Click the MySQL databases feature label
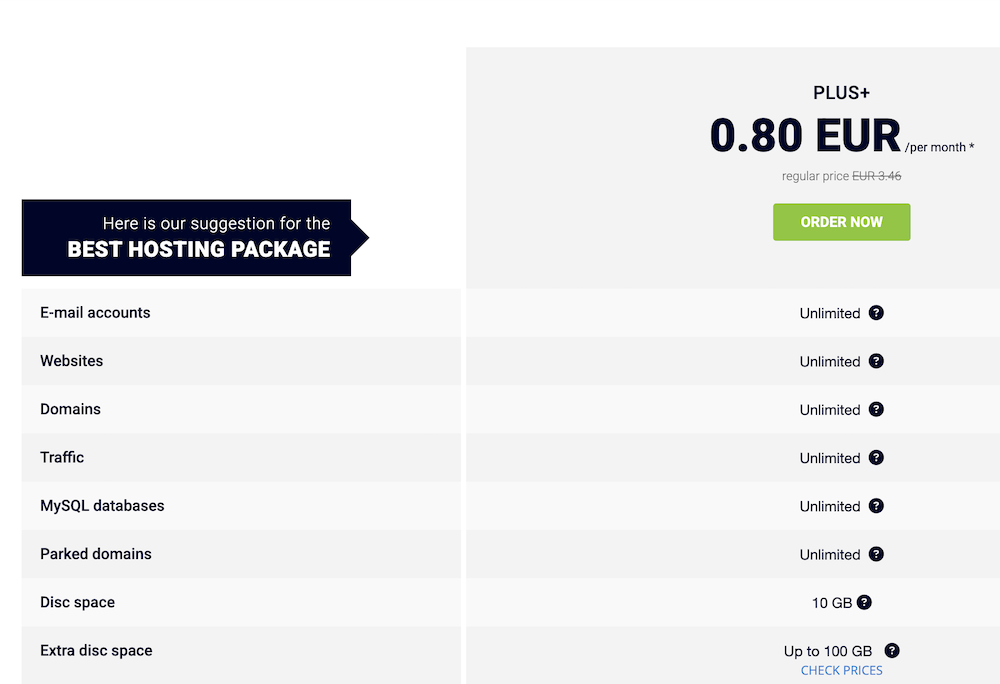 [101, 506]
